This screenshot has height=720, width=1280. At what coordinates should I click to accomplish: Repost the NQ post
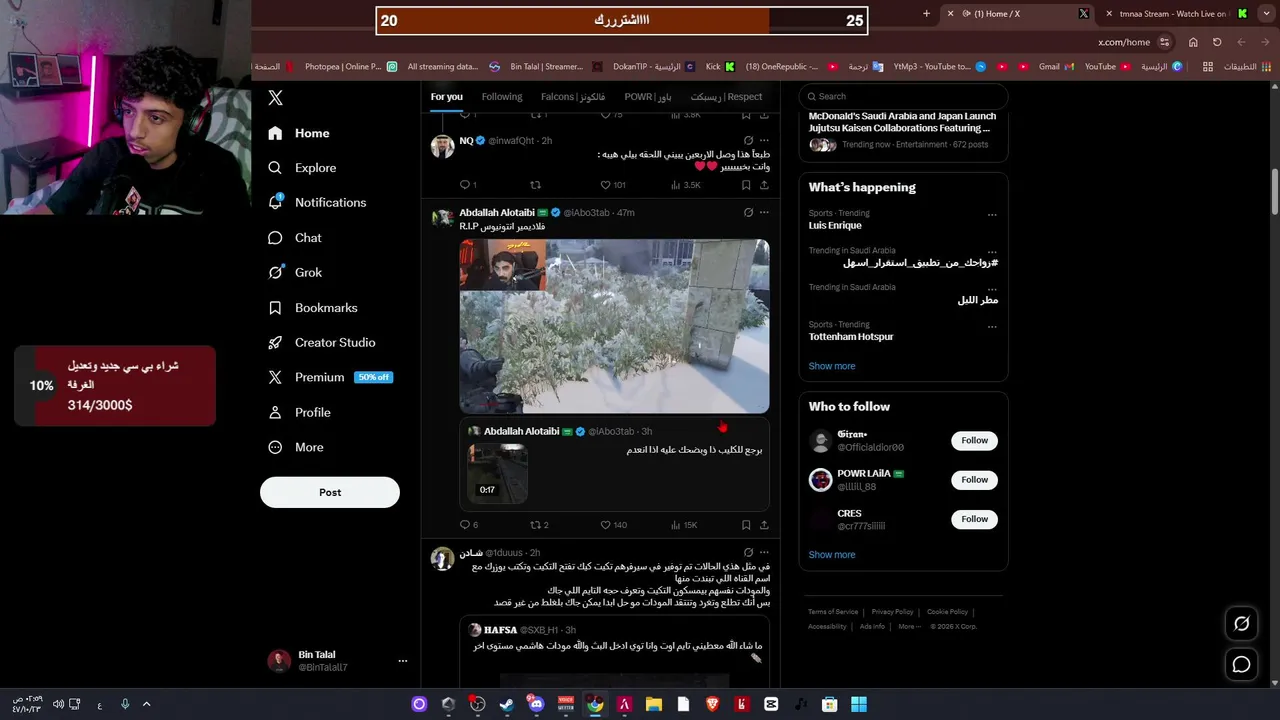pos(535,185)
